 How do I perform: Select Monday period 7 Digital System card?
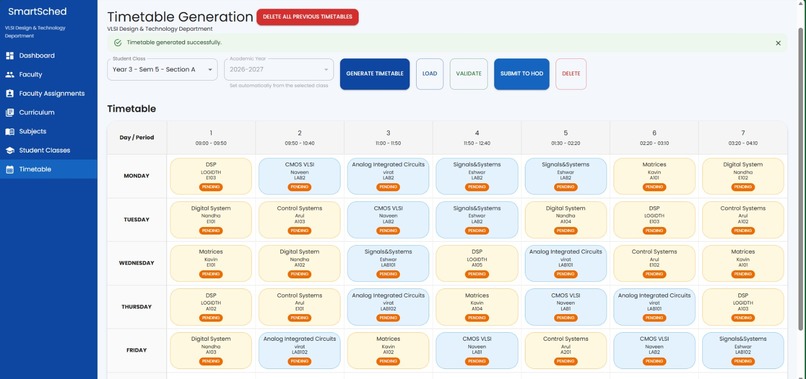click(x=743, y=176)
